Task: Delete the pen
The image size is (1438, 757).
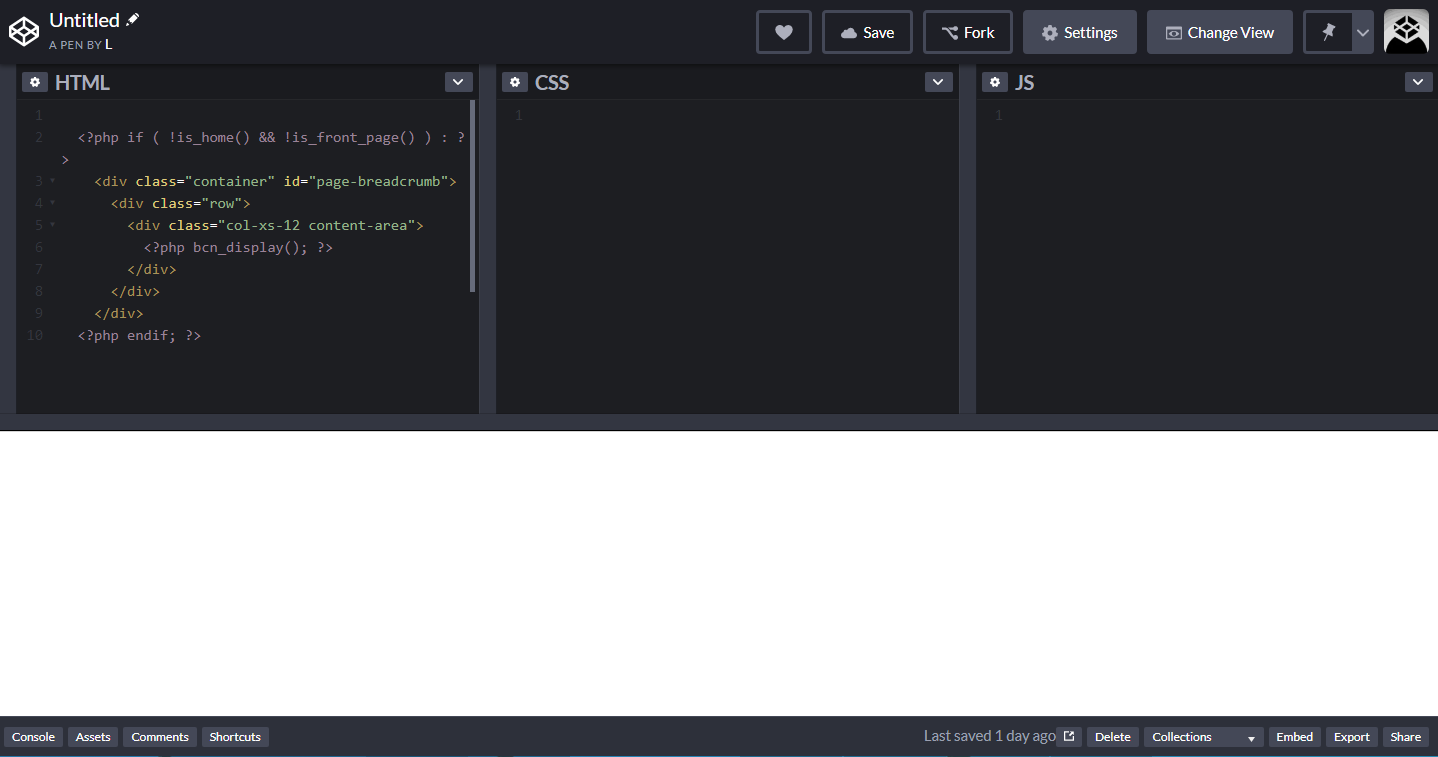Action: pyautogui.click(x=1112, y=736)
